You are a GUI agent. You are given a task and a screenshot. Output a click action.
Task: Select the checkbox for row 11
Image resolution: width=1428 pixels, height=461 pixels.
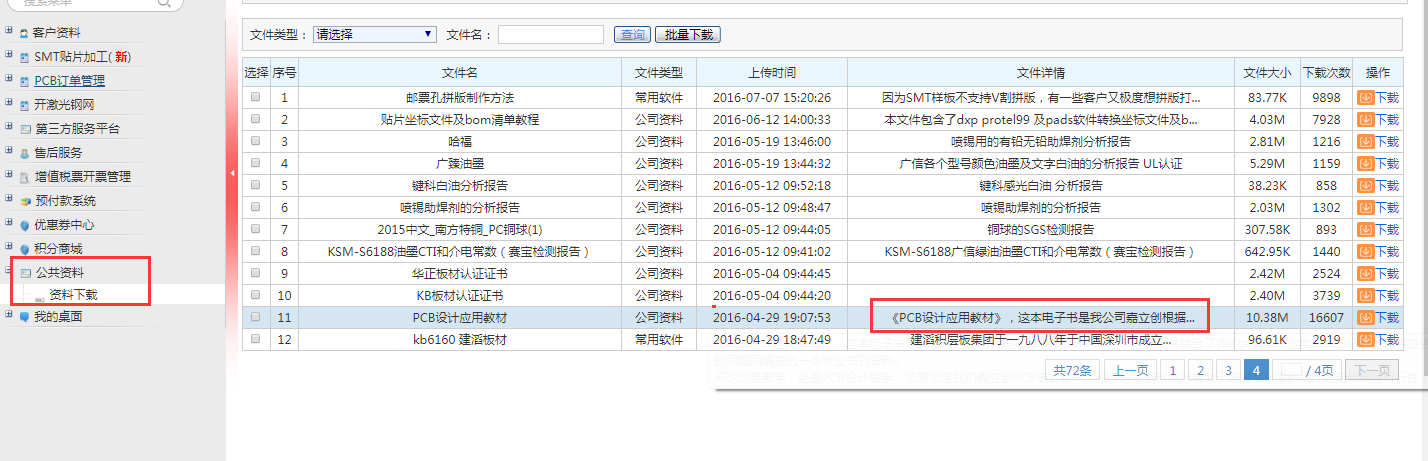point(256,317)
